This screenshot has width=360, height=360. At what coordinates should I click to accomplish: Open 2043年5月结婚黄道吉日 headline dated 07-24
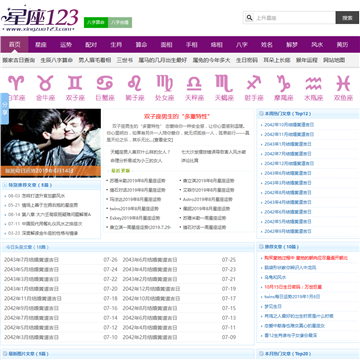tap(31, 269)
